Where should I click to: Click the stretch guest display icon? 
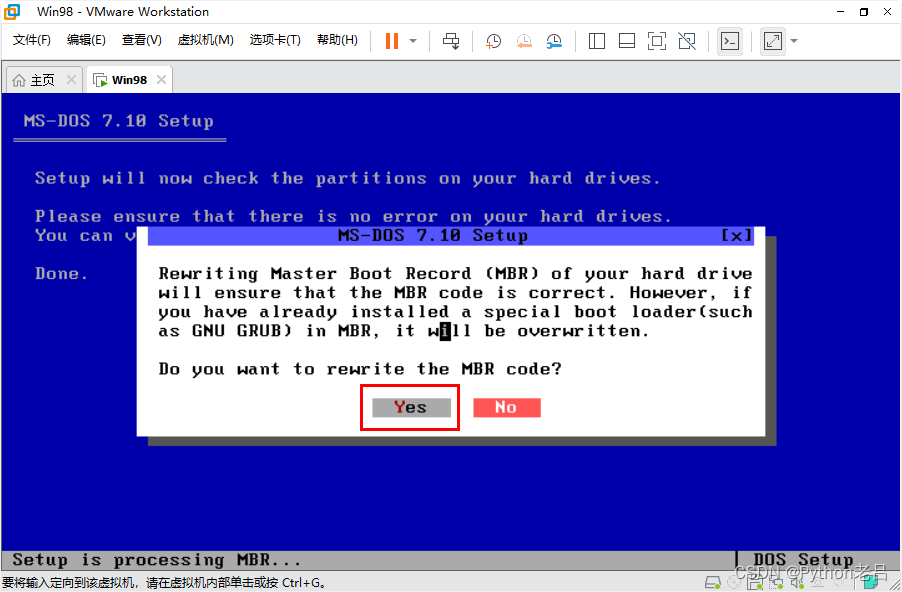[x=773, y=41]
